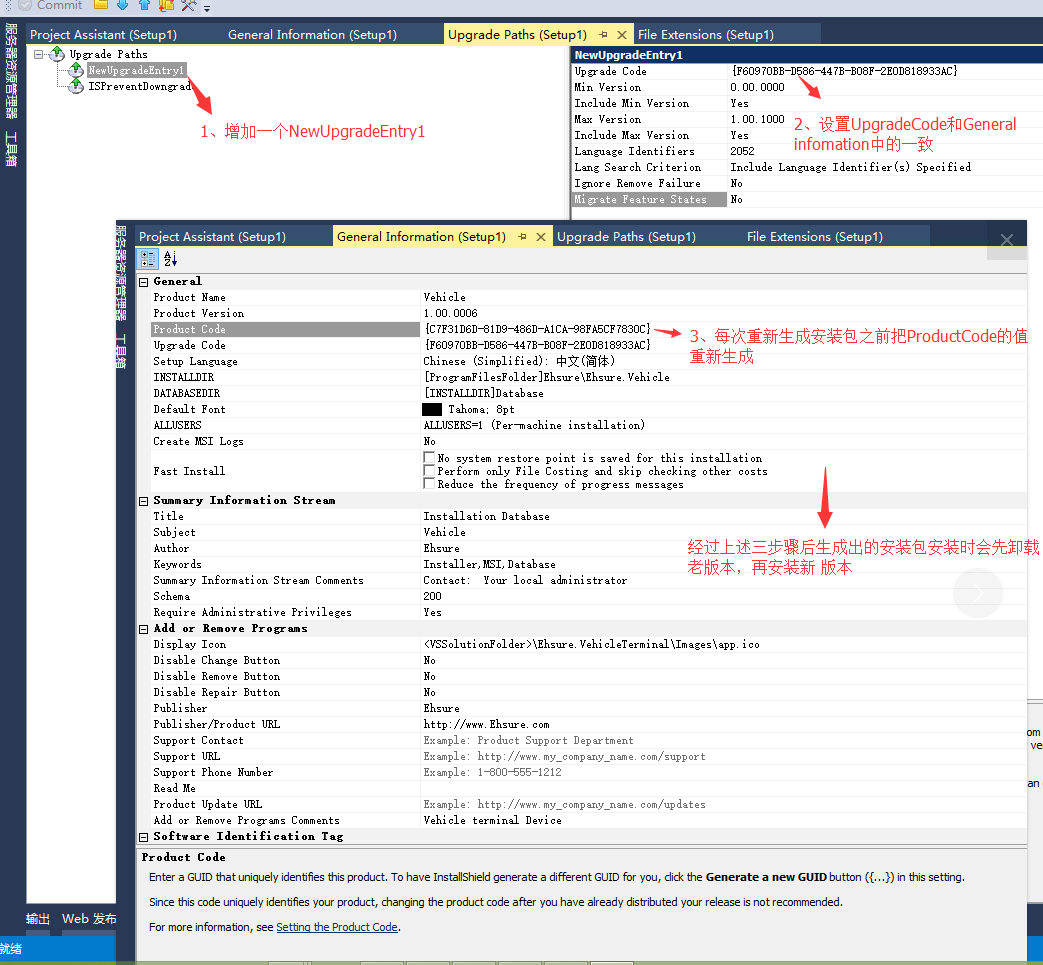1043x965 pixels.
Task: Click the black Default Font color swatch
Action: tap(432, 410)
